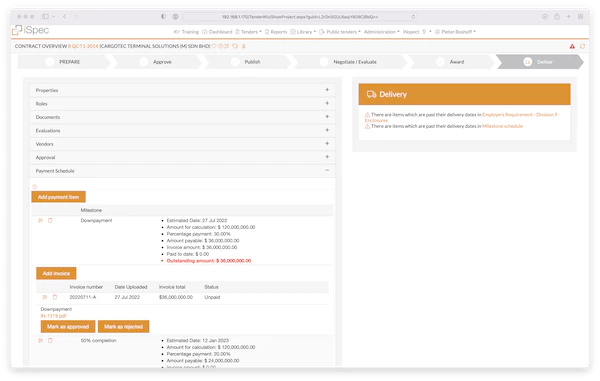Viewport: 600px width, 381px height.
Task: Click the Unpaid status cell
Action: pos(212,297)
